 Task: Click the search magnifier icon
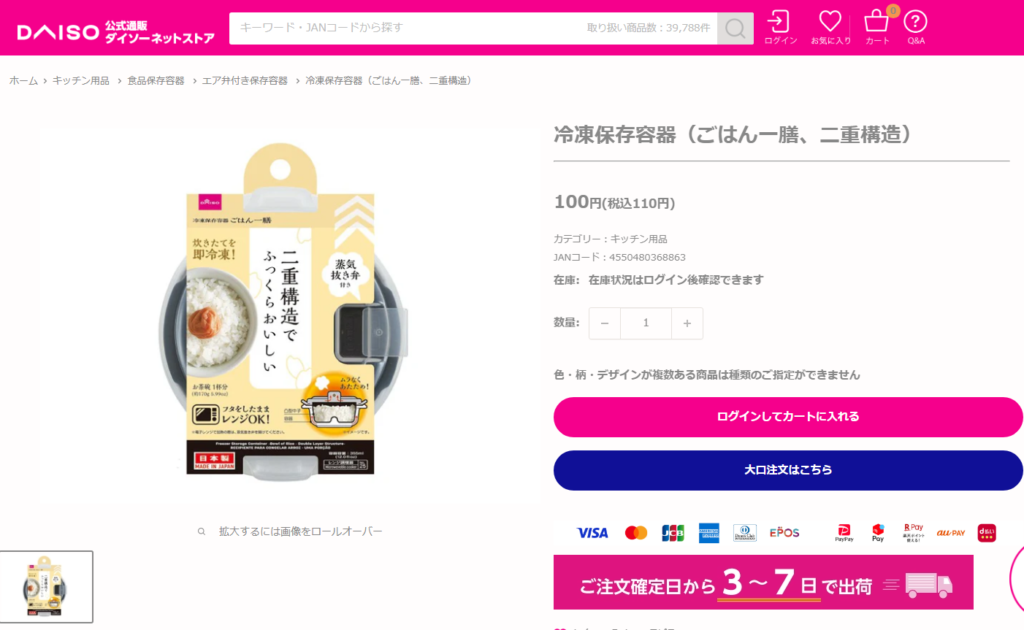point(735,28)
